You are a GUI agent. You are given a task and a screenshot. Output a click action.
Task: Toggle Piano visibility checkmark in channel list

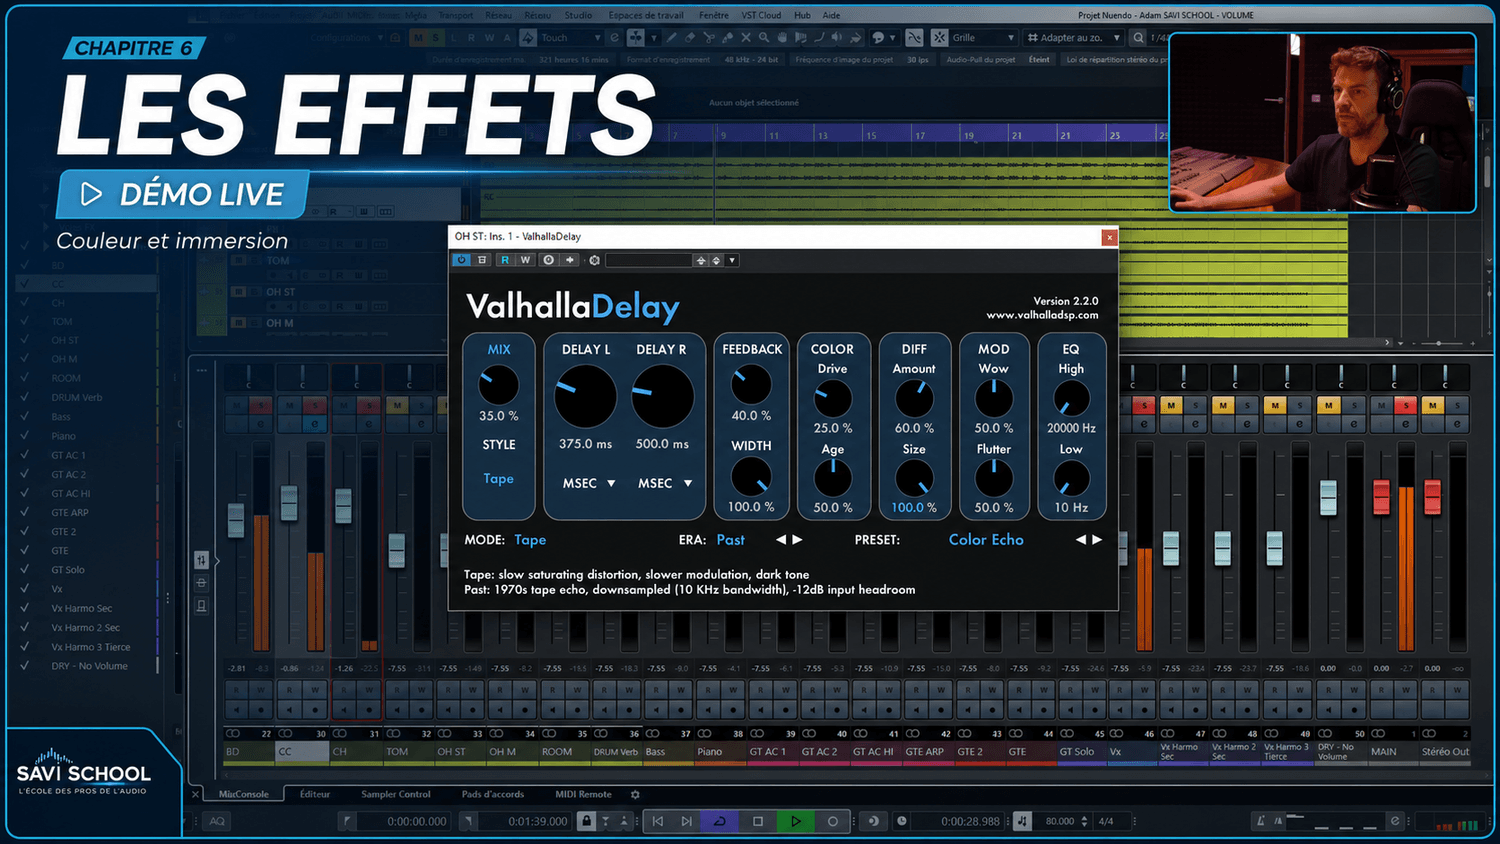coord(24,436)
